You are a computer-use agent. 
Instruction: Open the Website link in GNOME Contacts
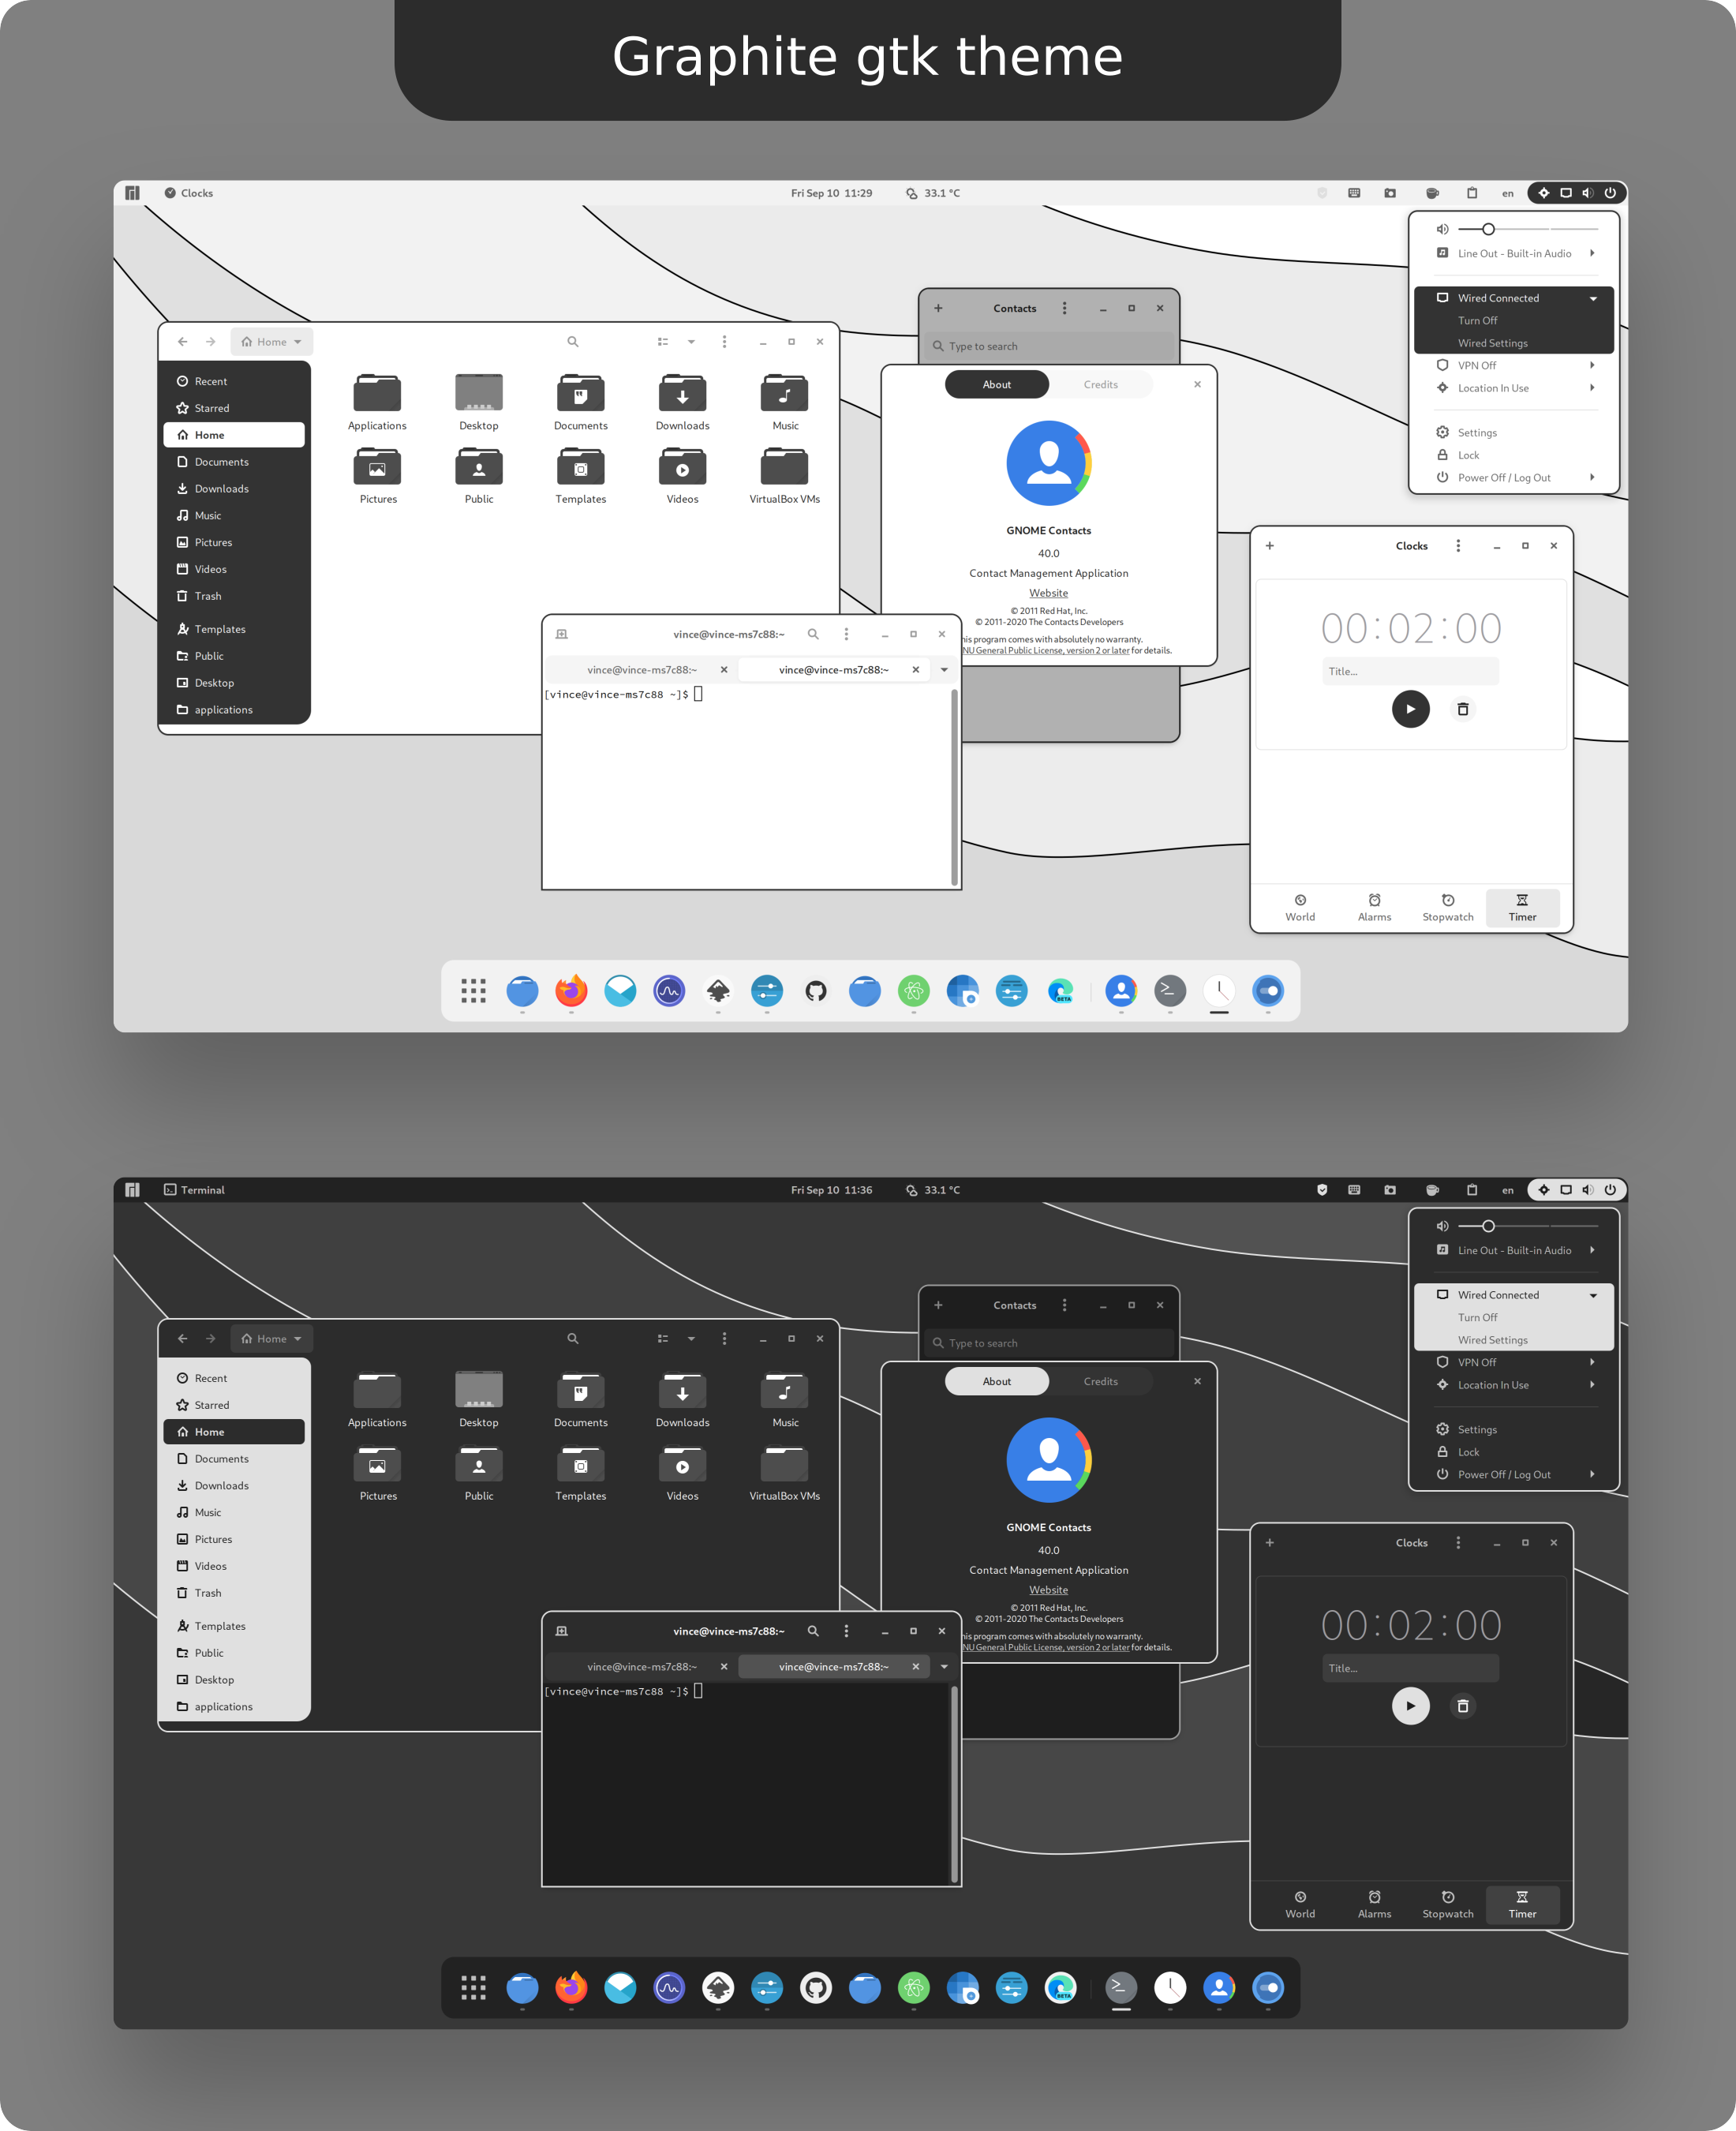tap(1048, 592)
